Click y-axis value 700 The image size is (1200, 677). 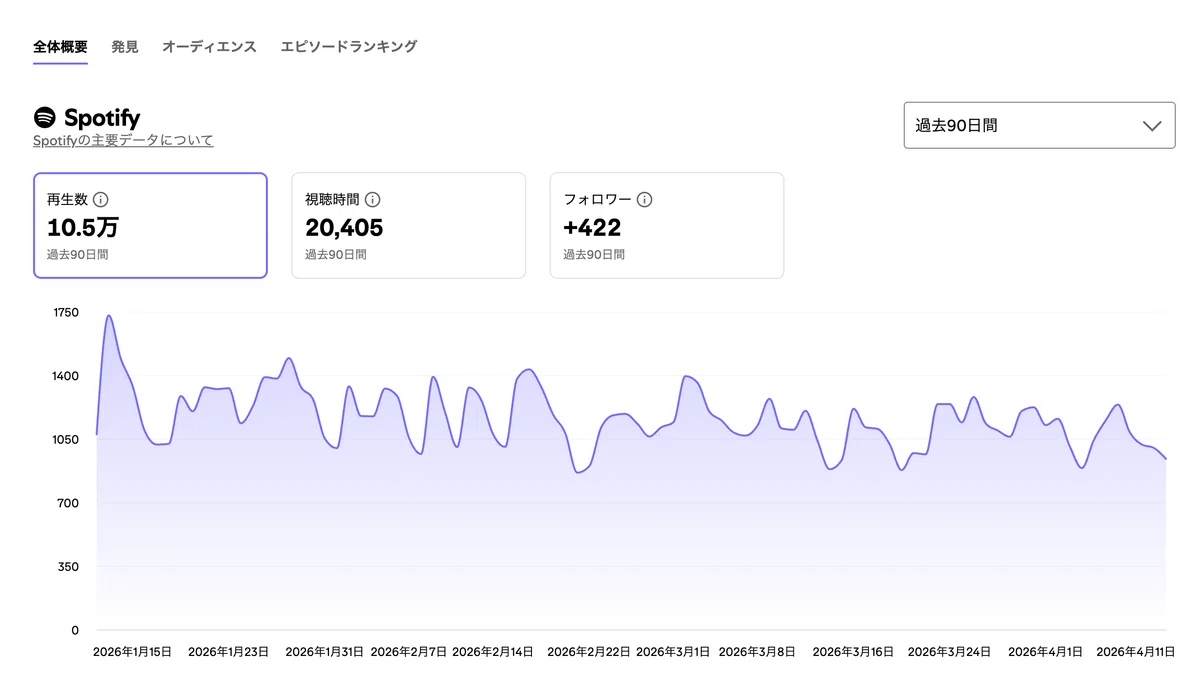[x=68, y=503]
